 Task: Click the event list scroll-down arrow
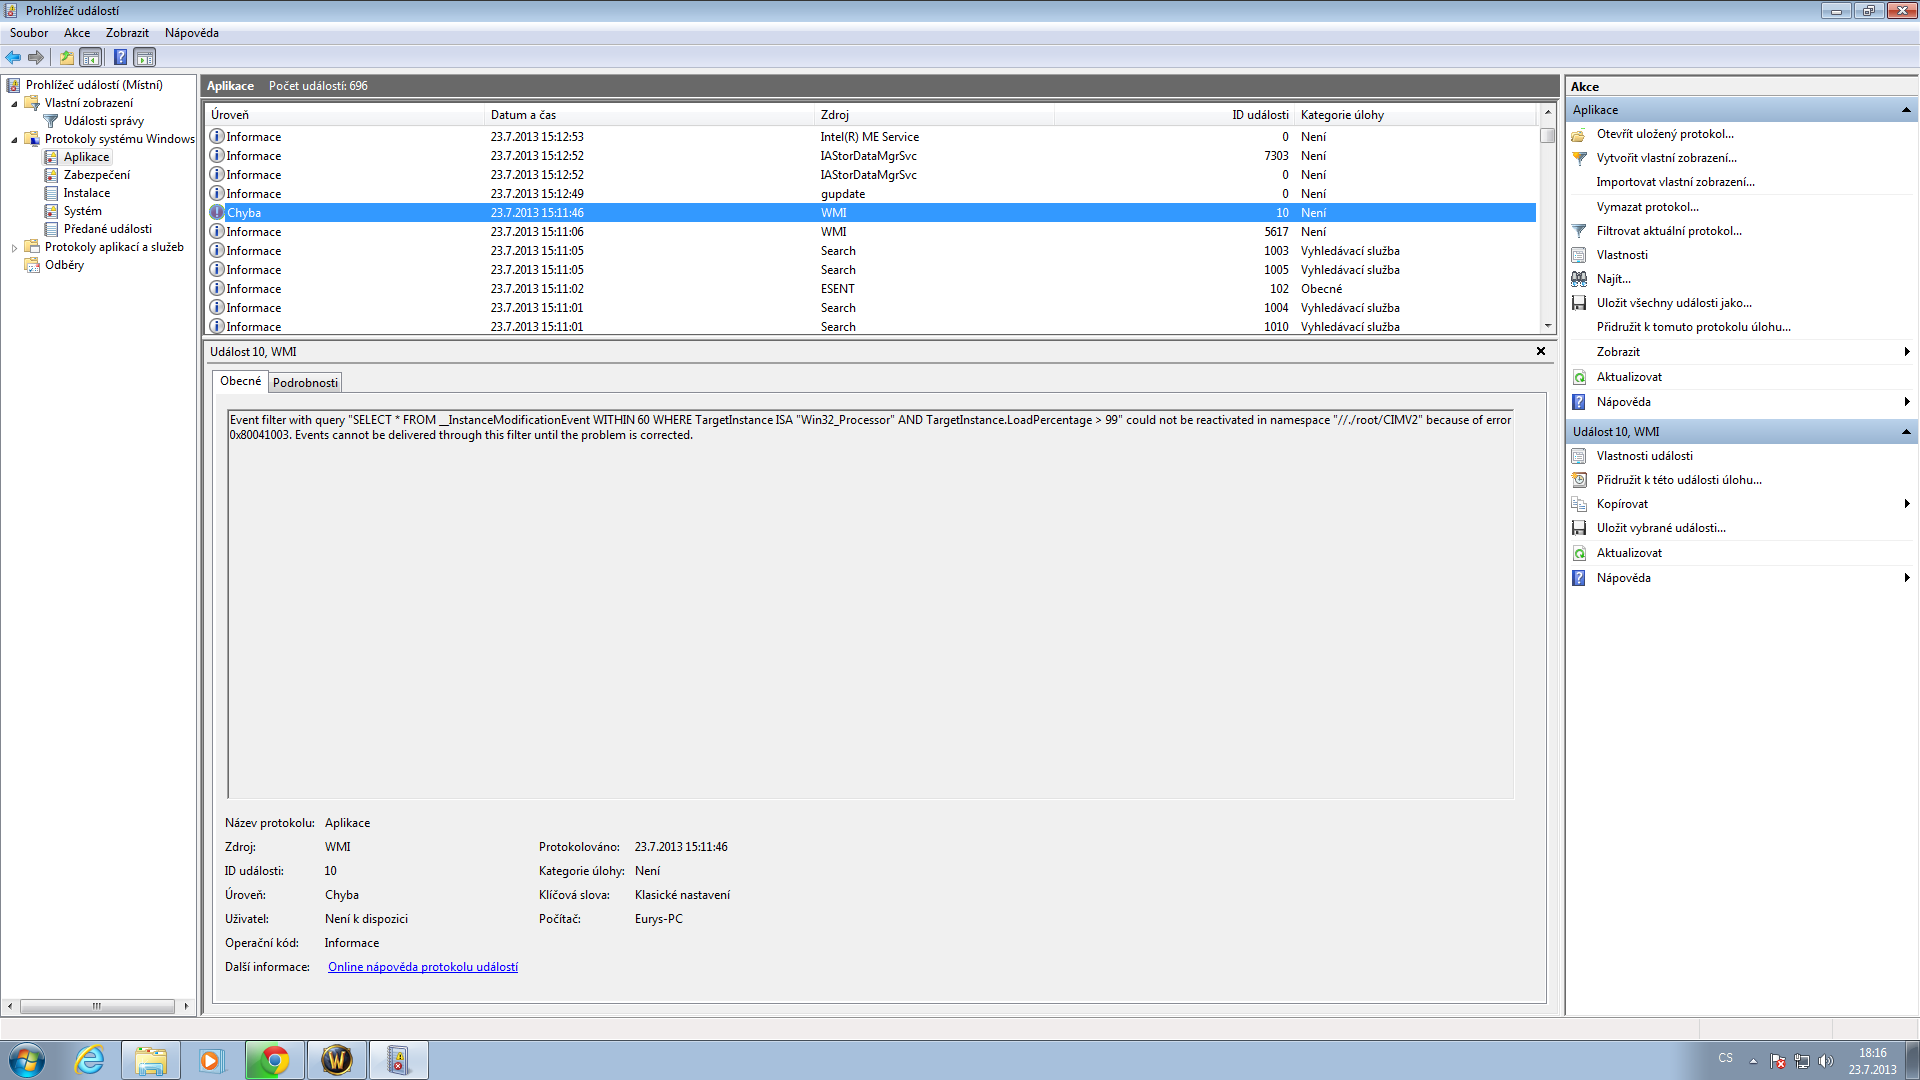[x=1547, y=326]
